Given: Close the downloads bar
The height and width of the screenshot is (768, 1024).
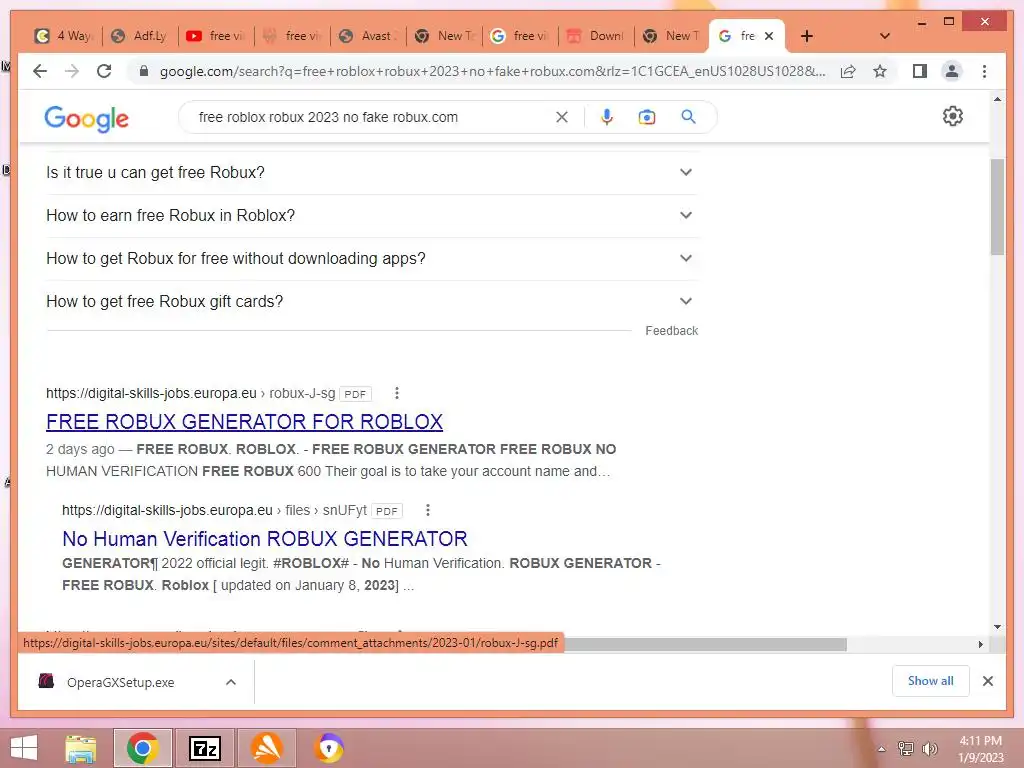Looking at the screenshot, I should pyautogui.click(x=987, y=681).
